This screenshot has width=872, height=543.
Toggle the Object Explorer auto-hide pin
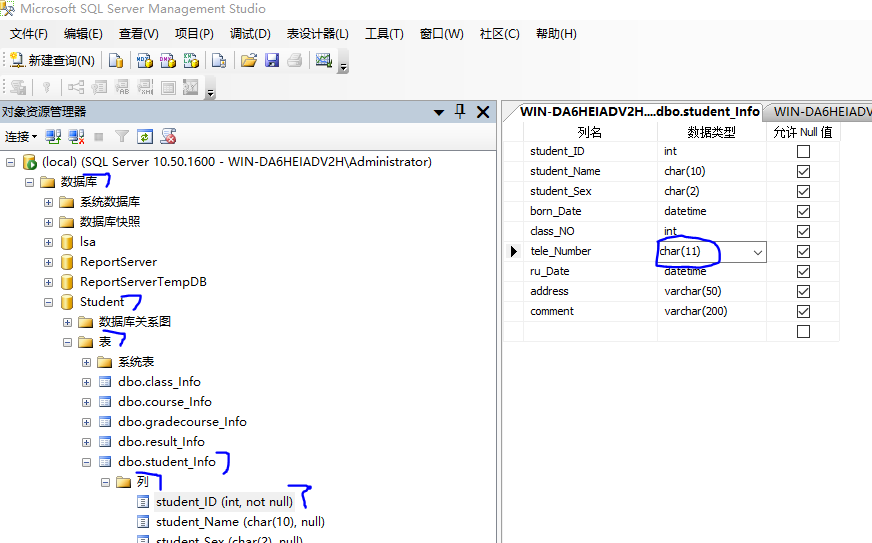460,111
